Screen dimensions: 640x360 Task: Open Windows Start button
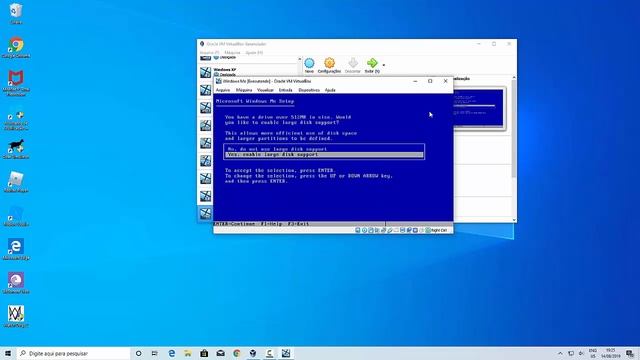(x=8, y=353)
